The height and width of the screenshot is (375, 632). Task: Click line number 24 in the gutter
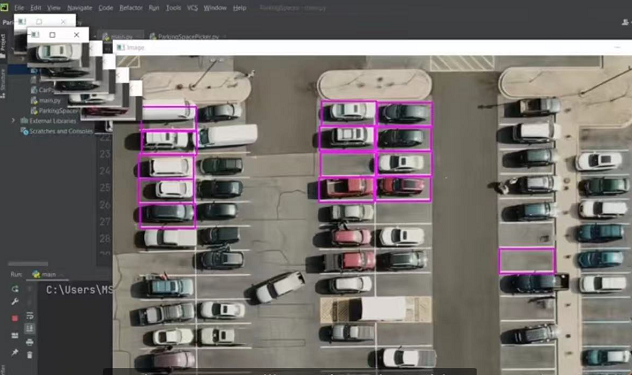point(105,171)
